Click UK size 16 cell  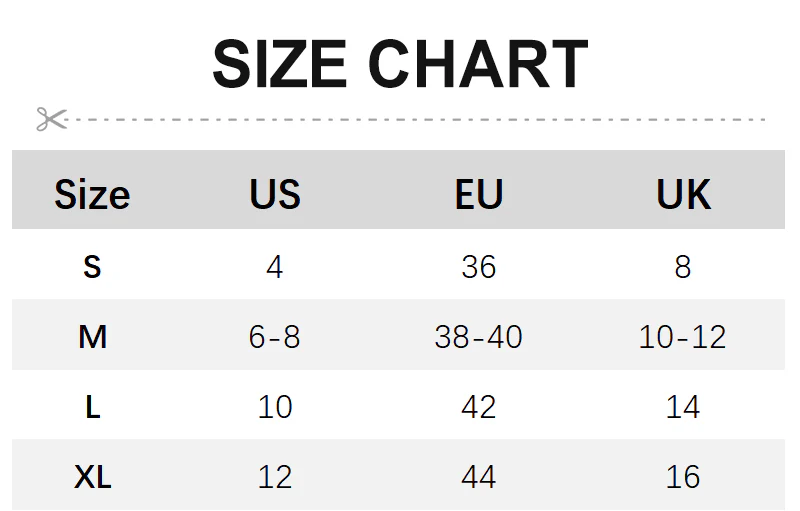683,477
